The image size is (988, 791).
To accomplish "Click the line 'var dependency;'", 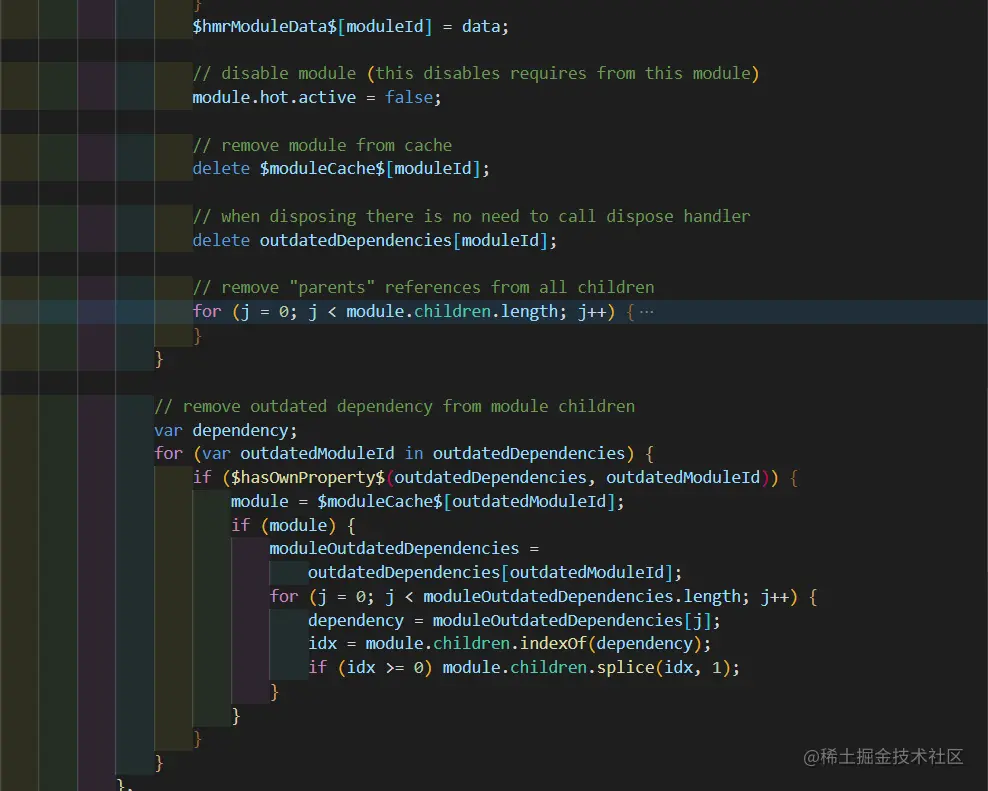I will click(226, 430).
